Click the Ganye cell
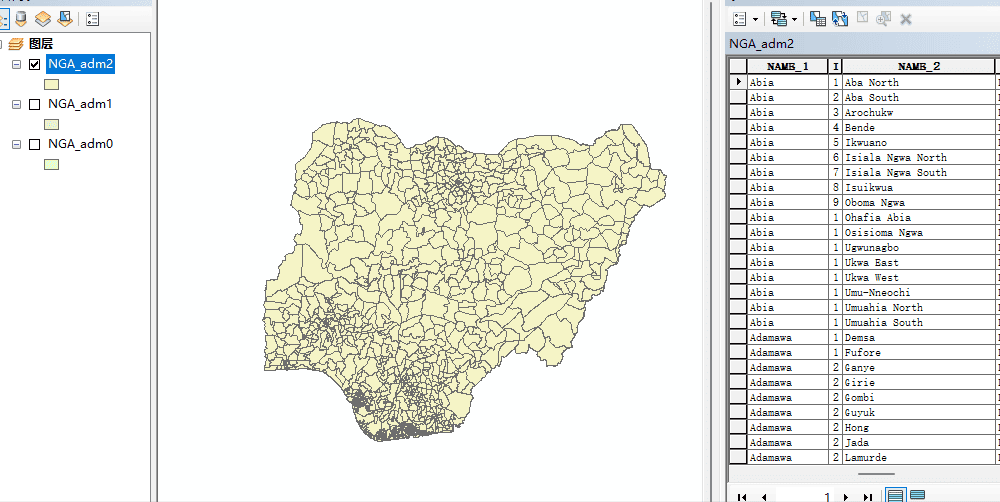Image resolution: width=1000 pixels, height=502 pixels. pos(919,367)
